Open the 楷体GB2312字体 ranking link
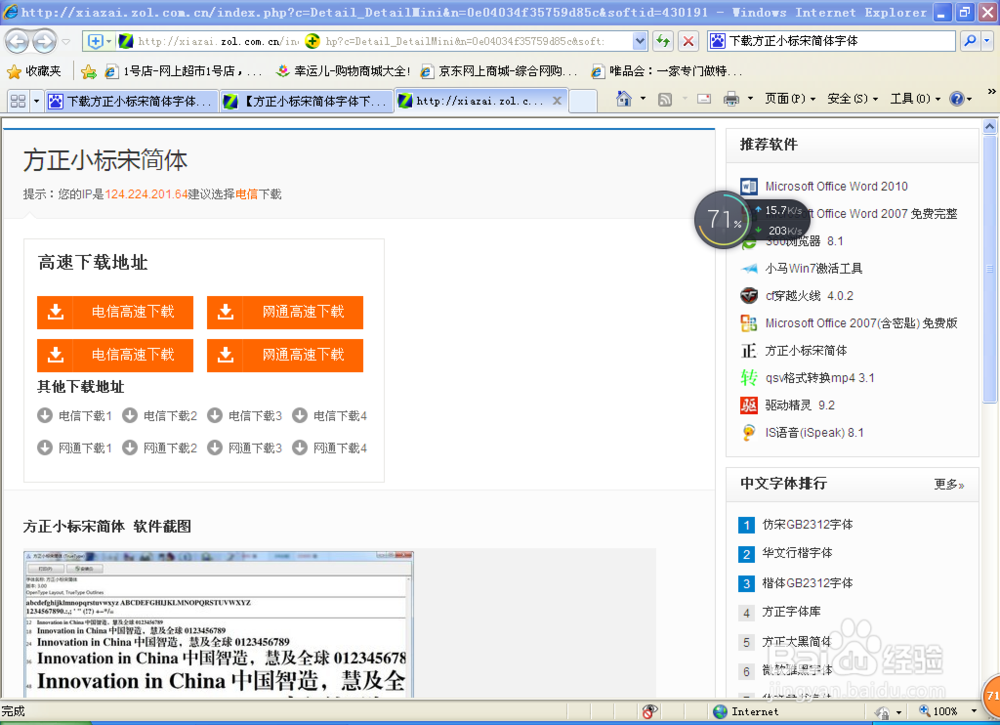The image size is (1000, 725). (x=807, y=583)
